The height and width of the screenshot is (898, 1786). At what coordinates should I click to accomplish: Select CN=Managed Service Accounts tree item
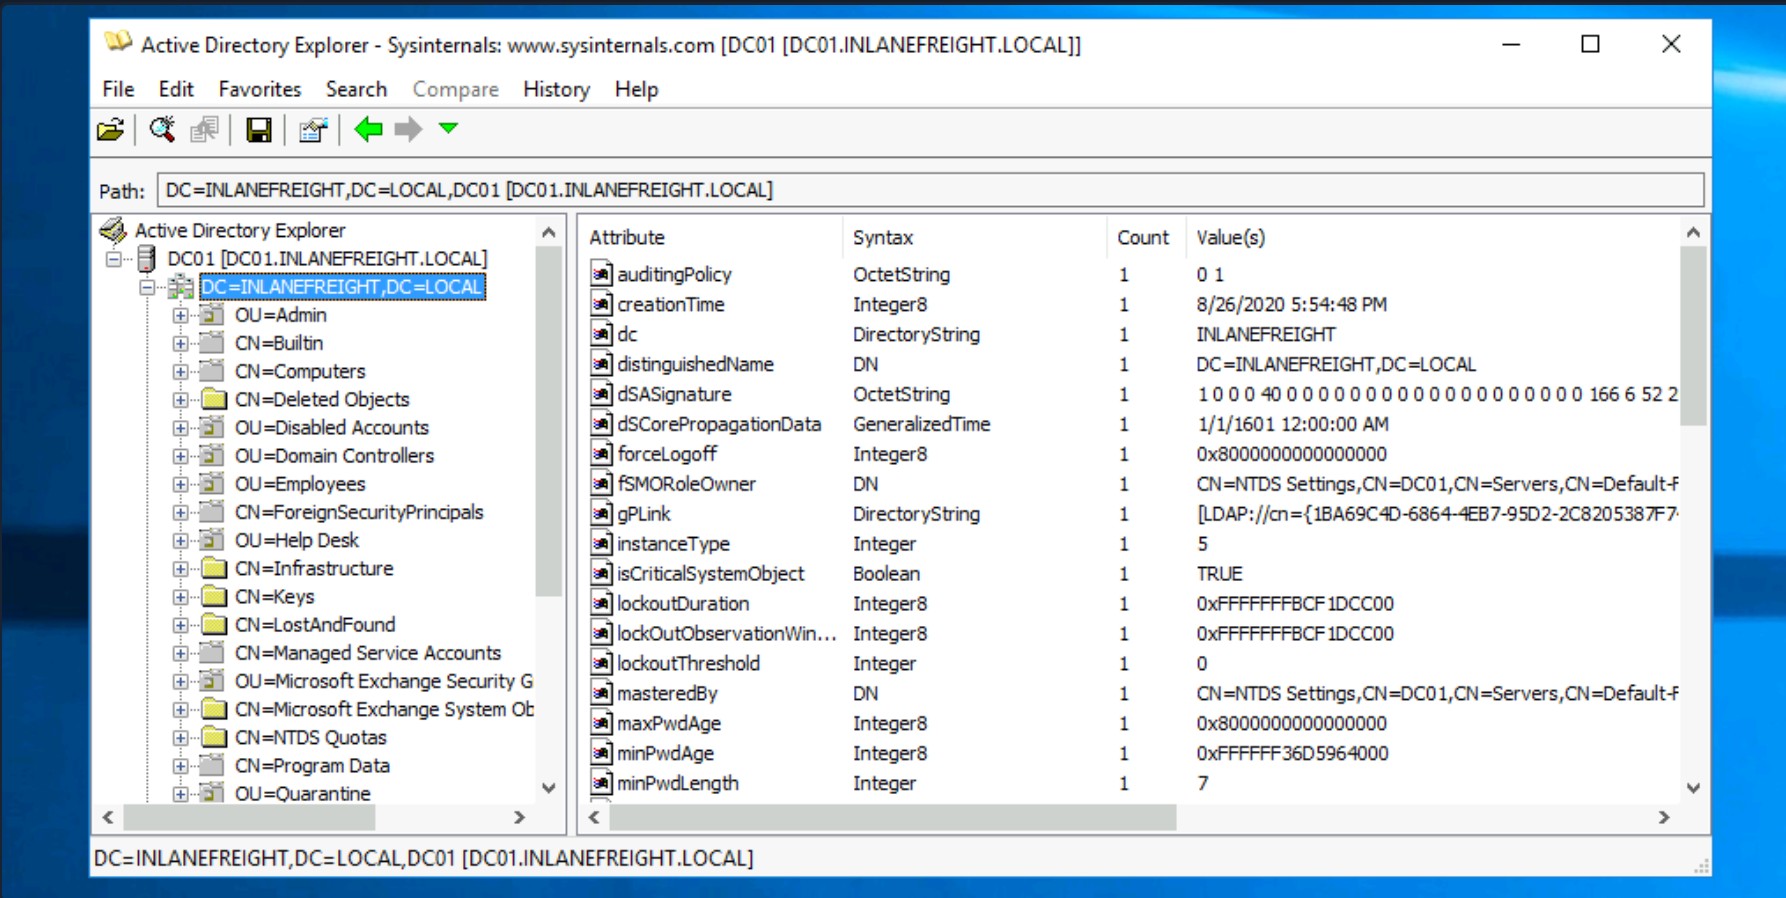pyautogui.click(x=367, y=653)
